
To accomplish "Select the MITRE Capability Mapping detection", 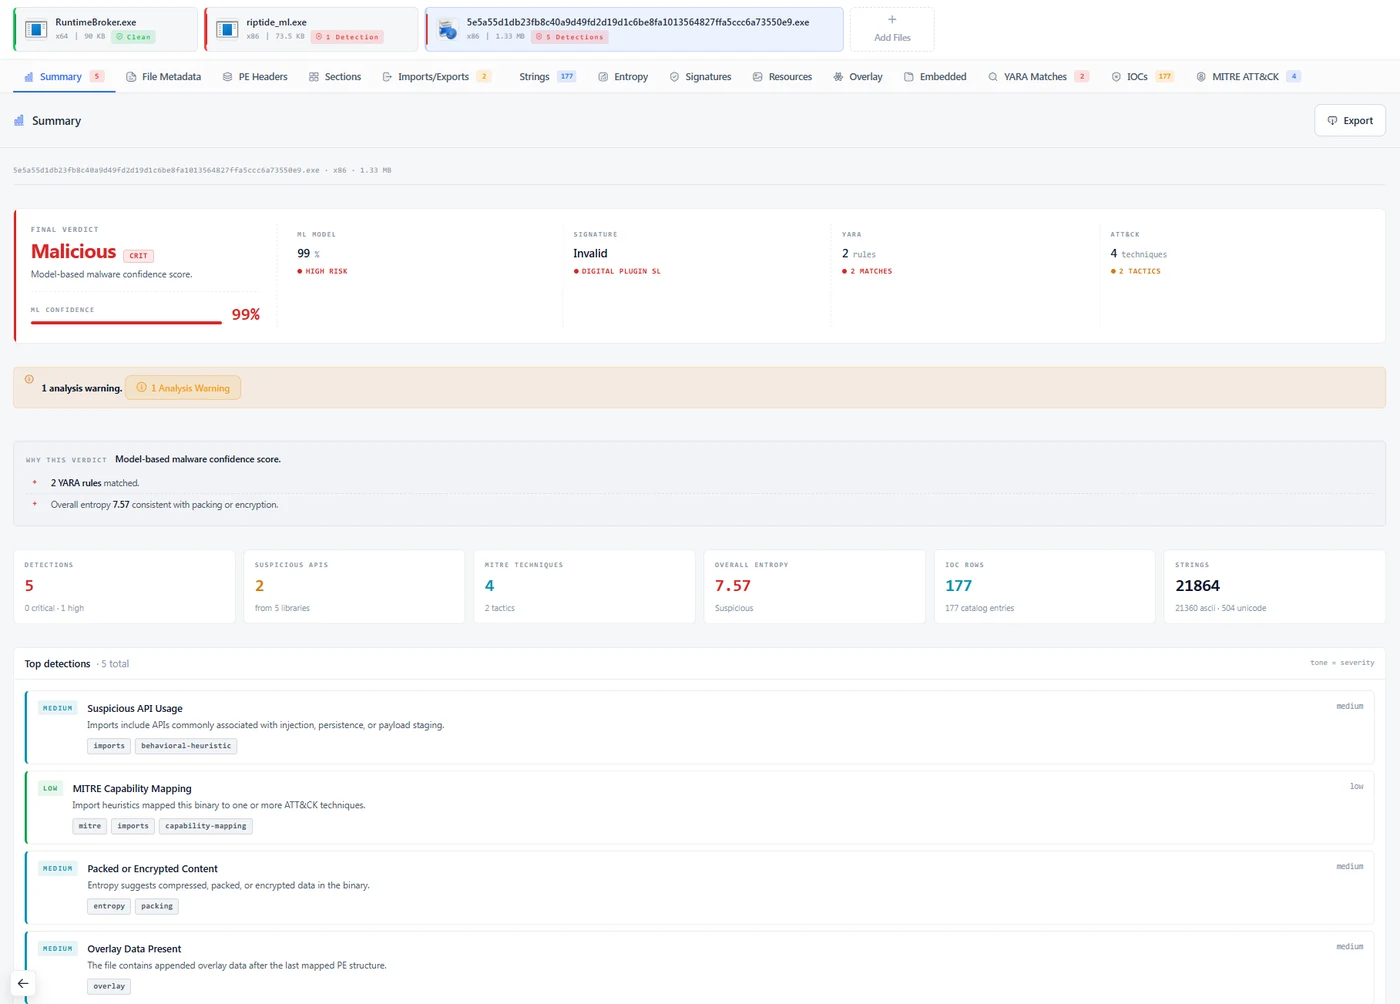I will (x=699, y=806).
